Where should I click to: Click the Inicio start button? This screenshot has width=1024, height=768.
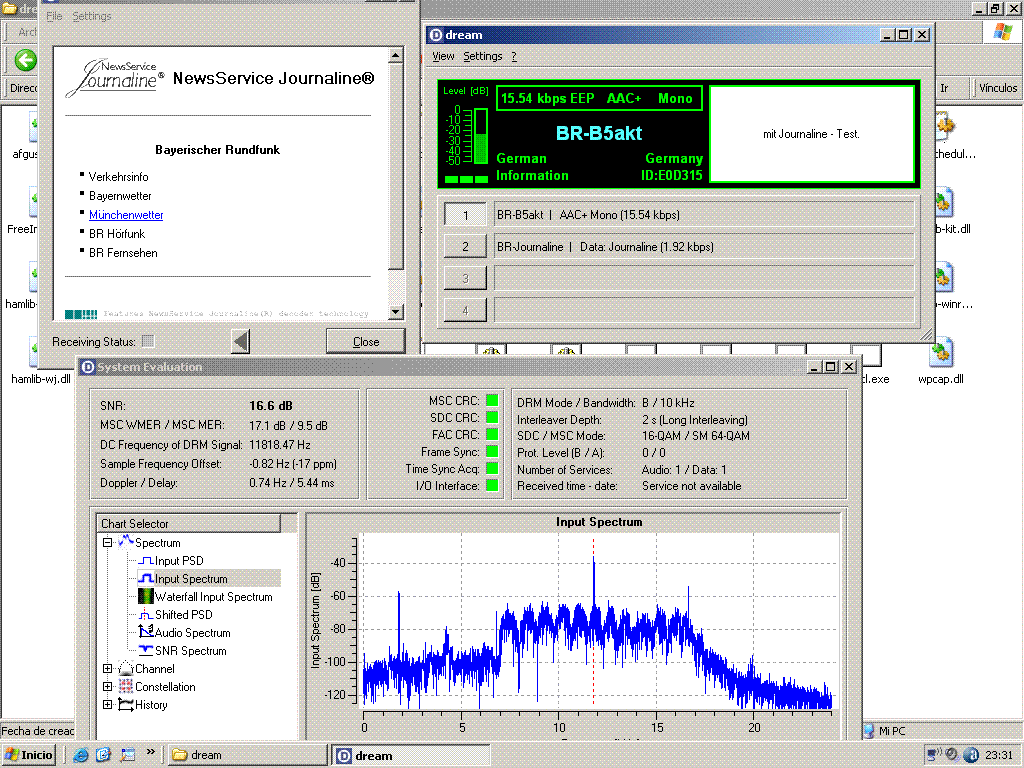(29, 755)
